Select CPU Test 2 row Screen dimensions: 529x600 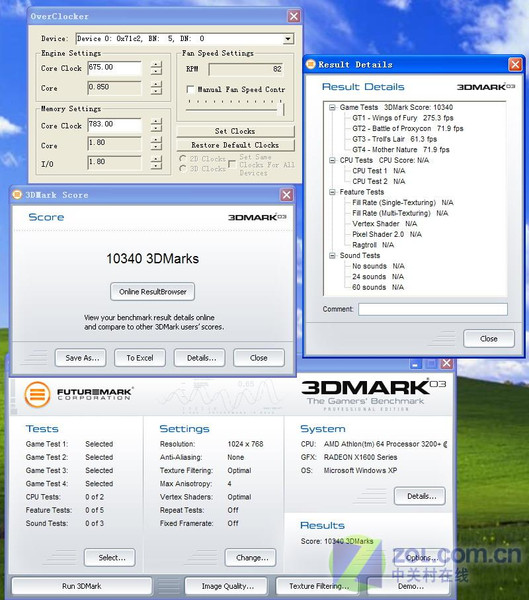tap(379, 181)
